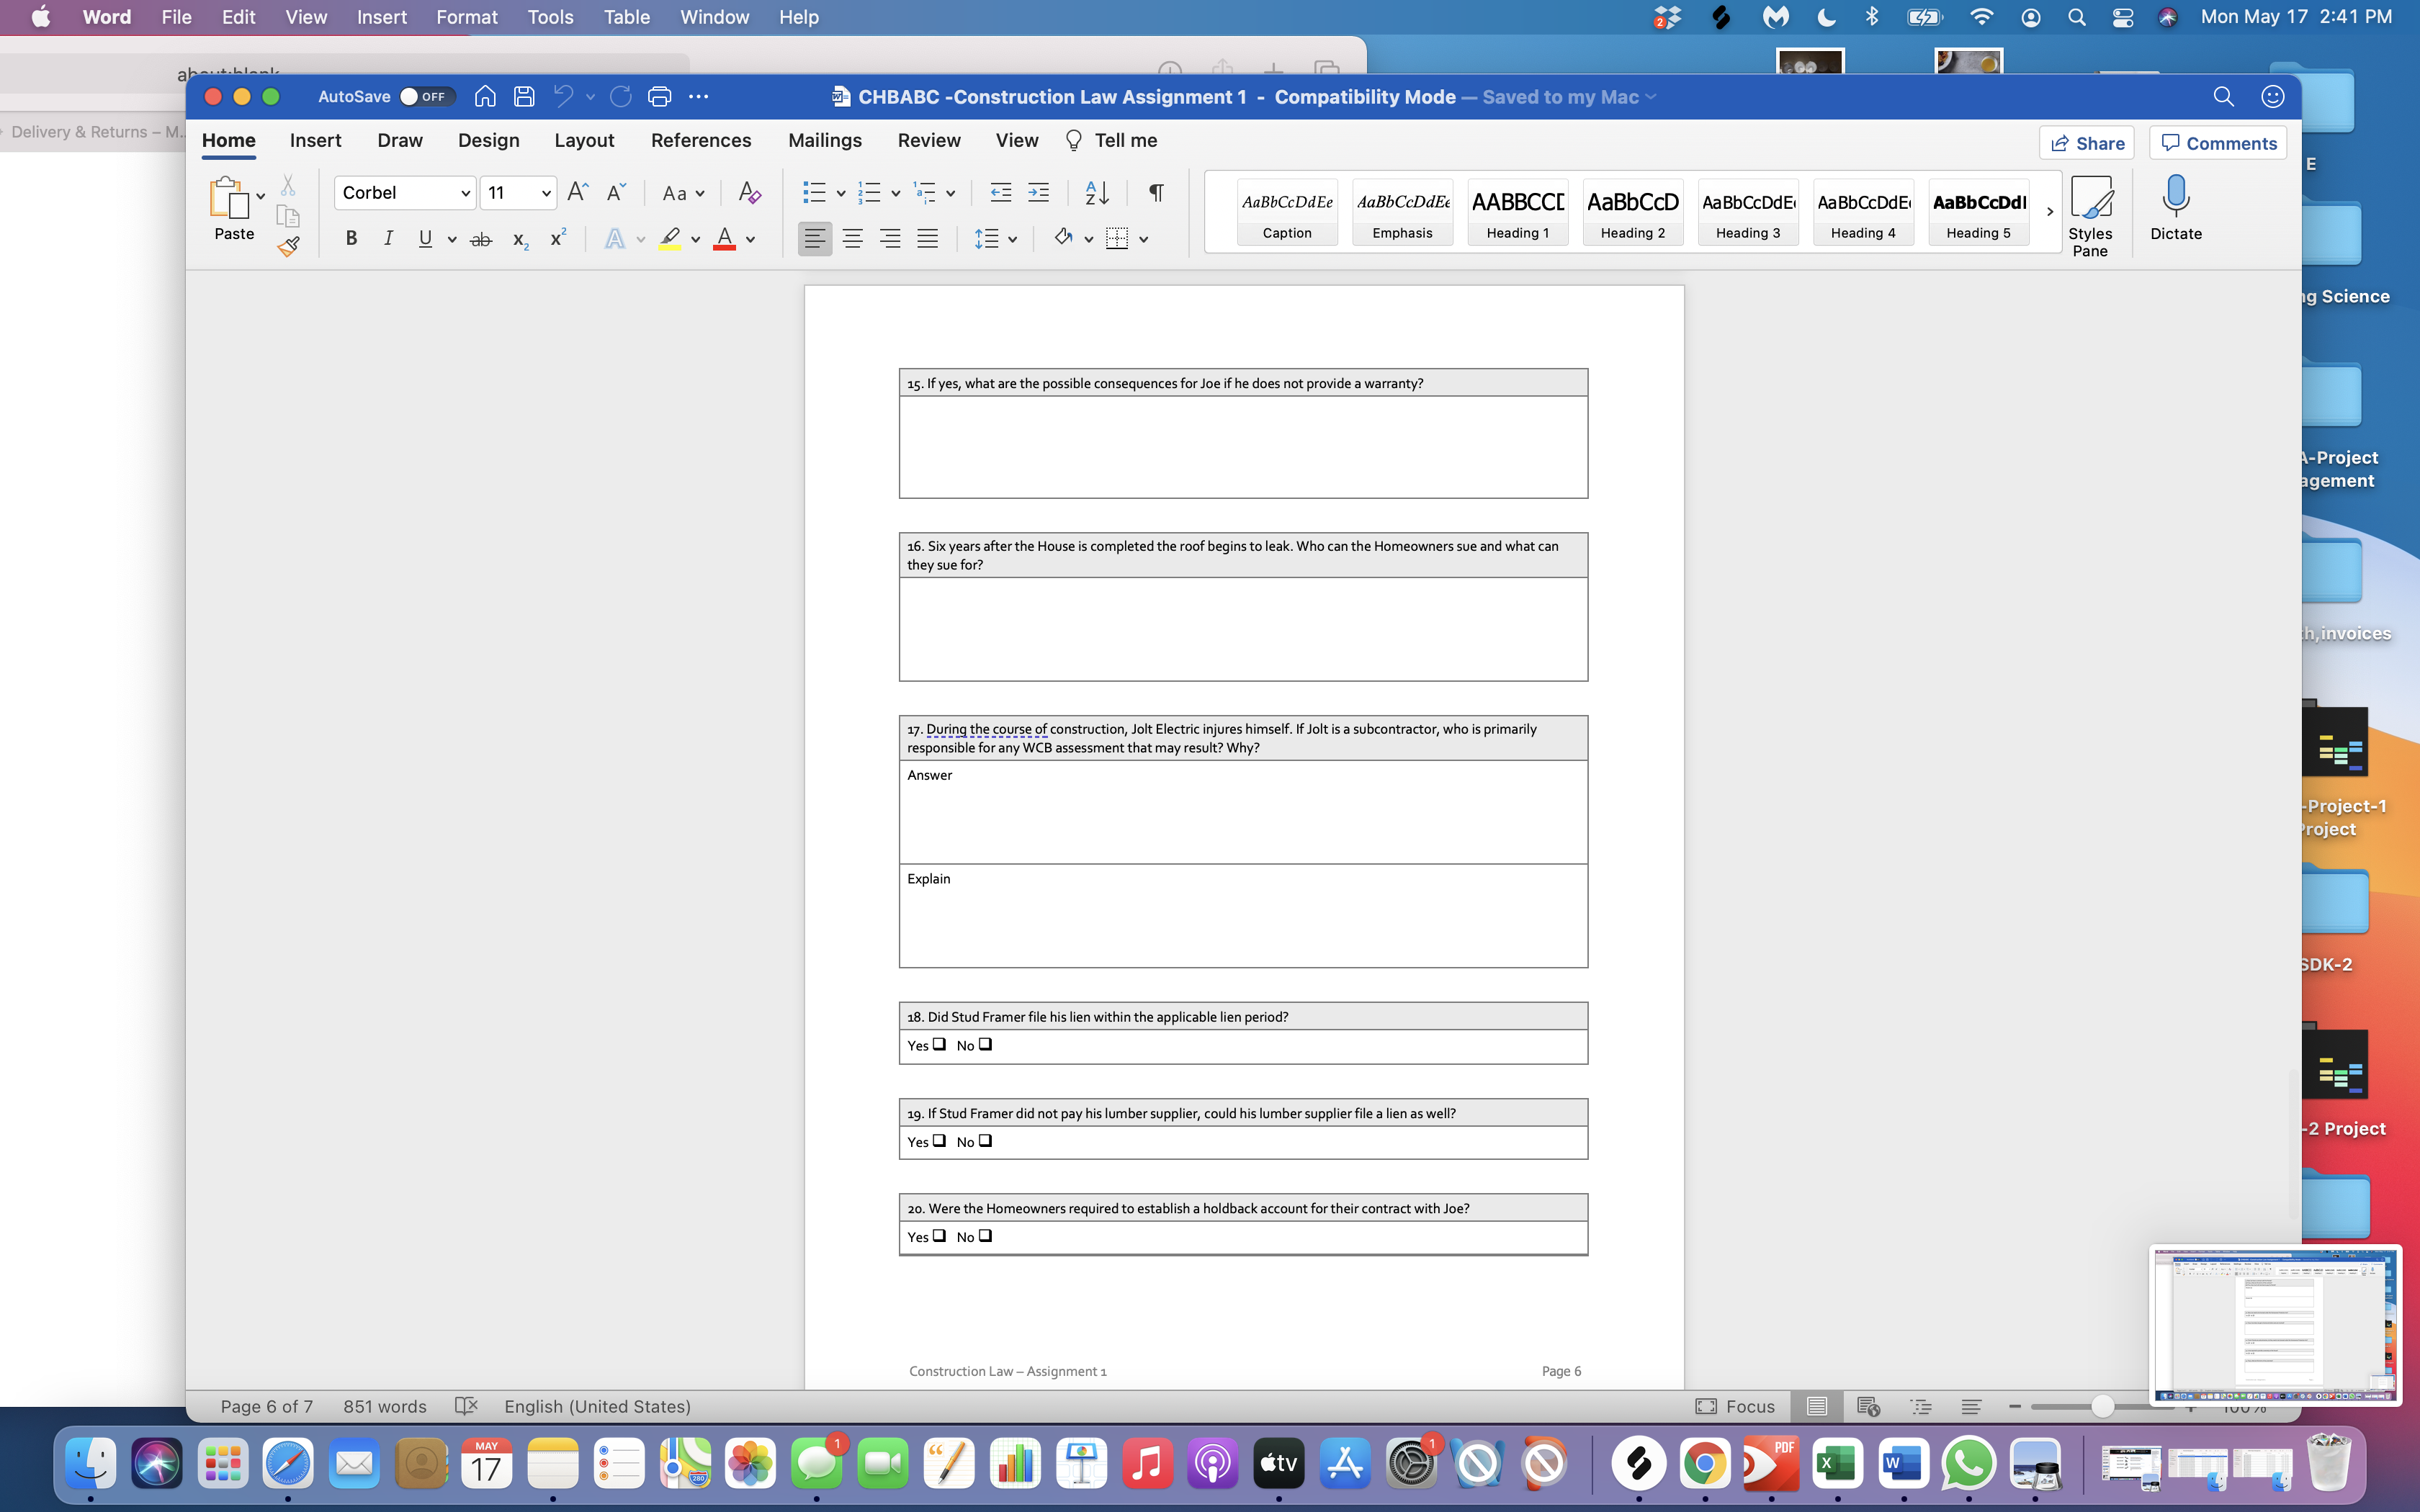Expand the styles gallery

pyautogui.click(x=2050, y=211)
